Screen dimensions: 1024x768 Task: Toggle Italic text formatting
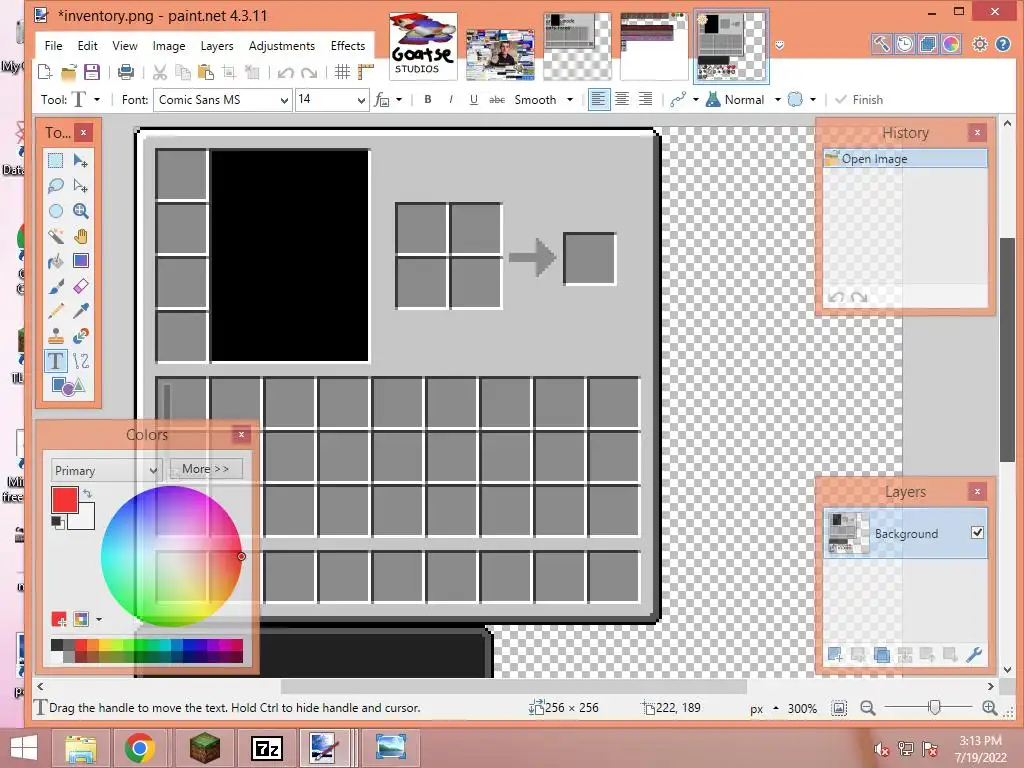pos(451,99)
